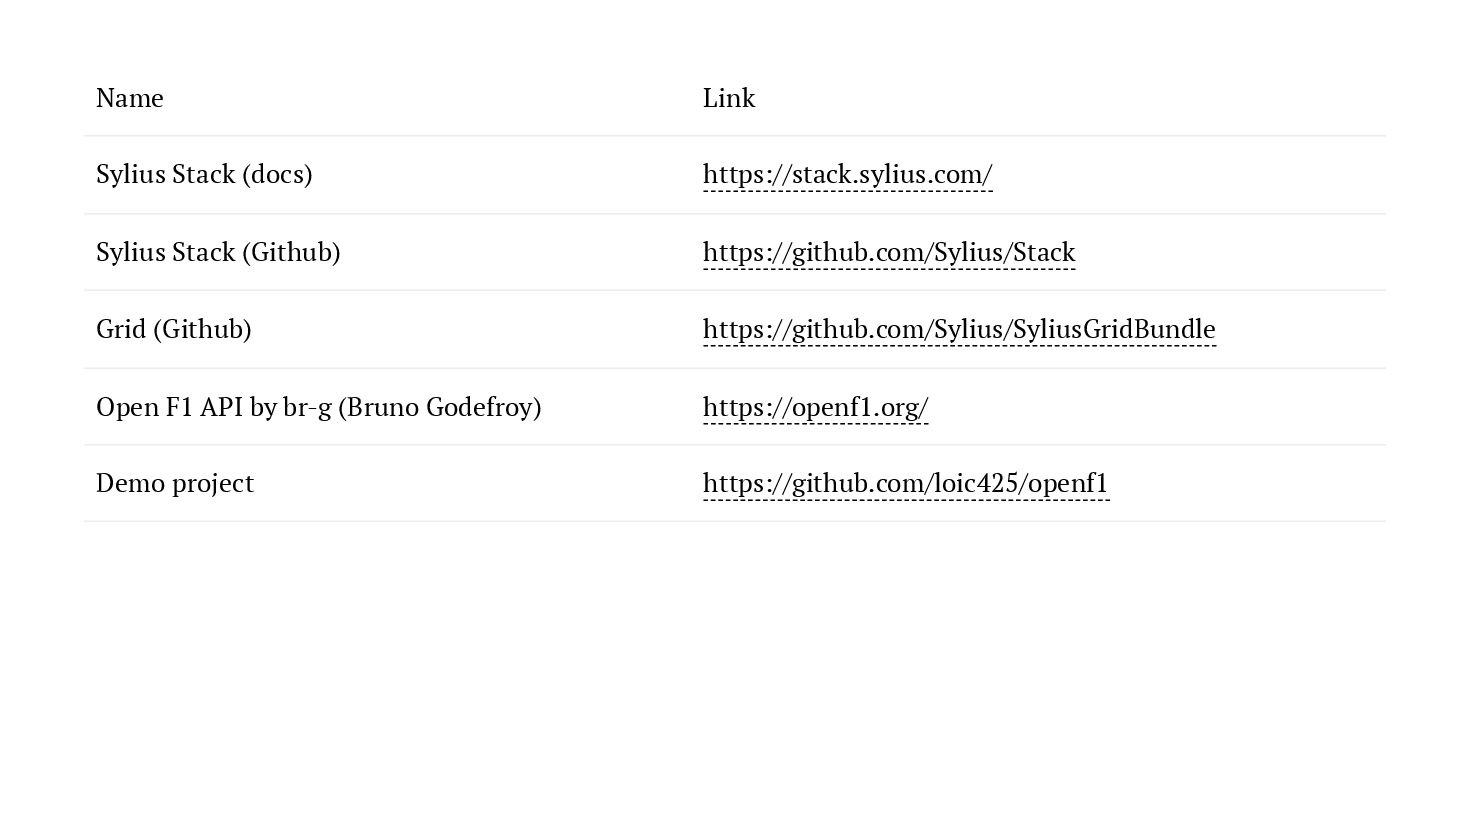Open the loic425/openf1 demo repository link

coord(905,483)
